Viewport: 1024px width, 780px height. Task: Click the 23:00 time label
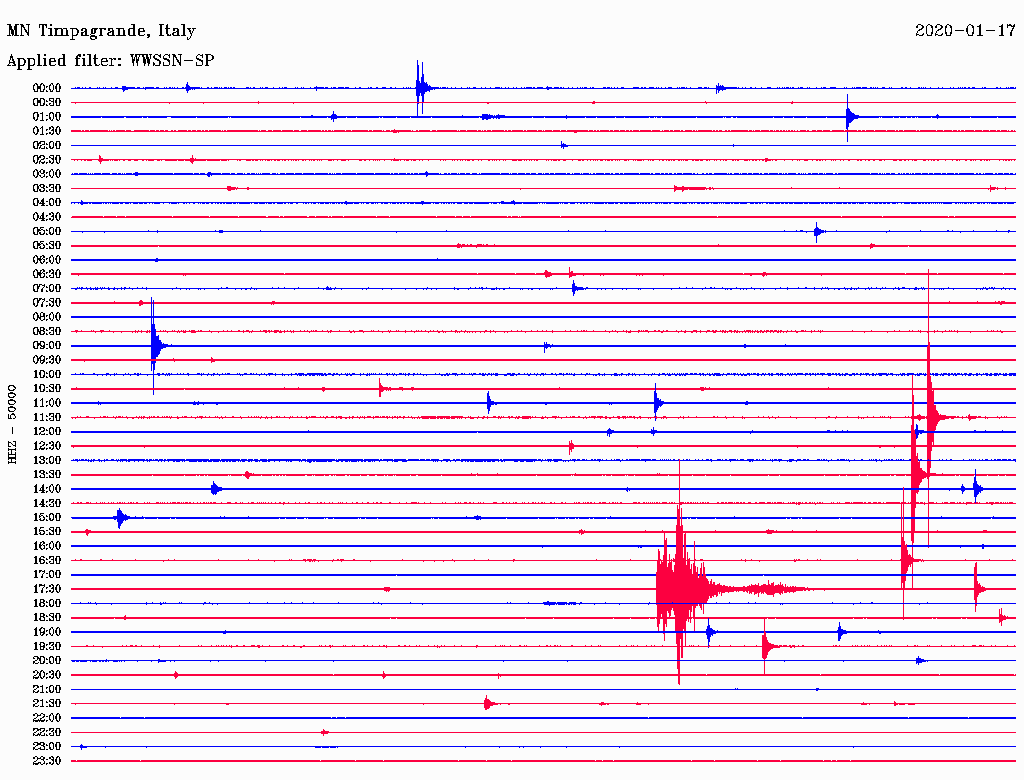point(47,747)
